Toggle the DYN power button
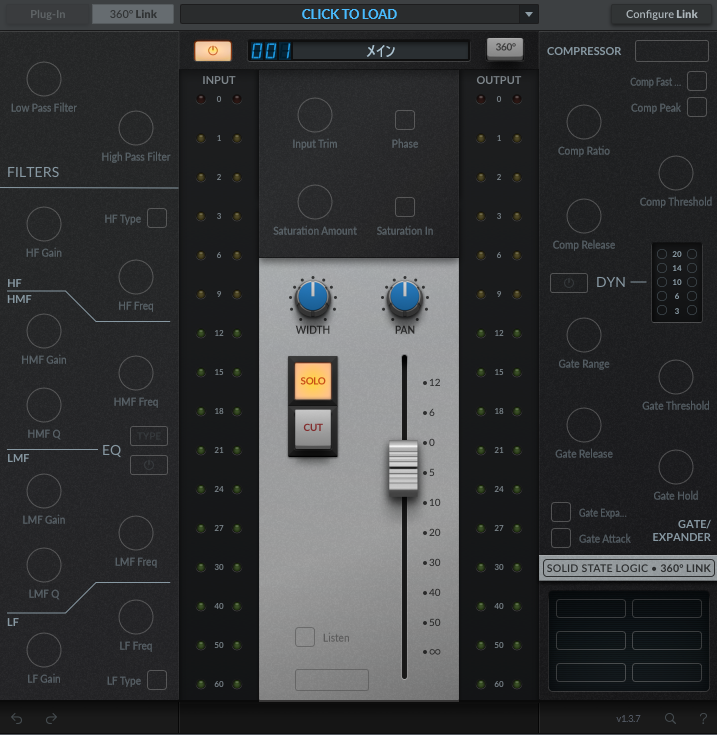Screen dimensions: 717x735 pyautogui.click(x=568, y=283)
